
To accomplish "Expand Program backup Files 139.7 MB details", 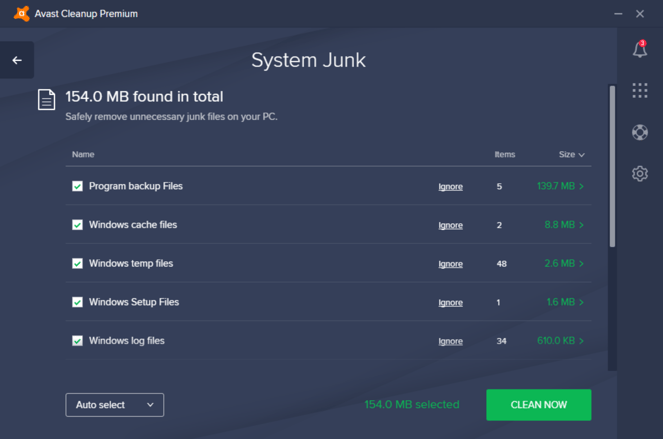I will 560,186.
